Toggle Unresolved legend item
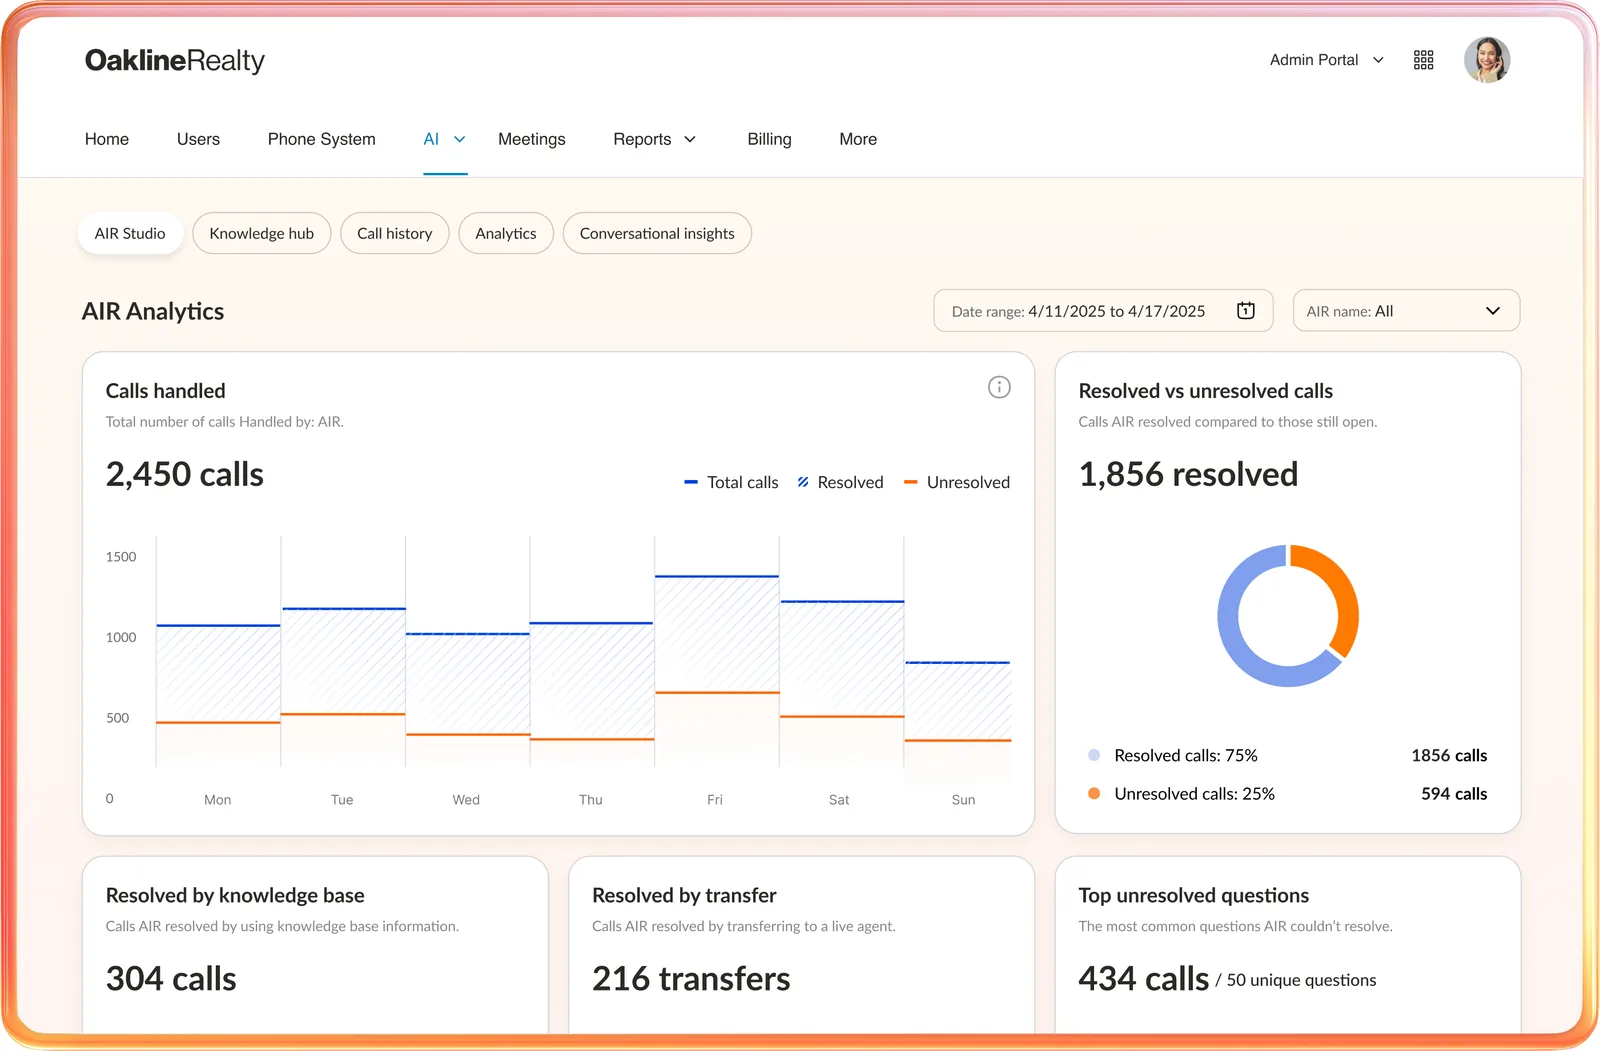Viewport: 1600px width, 1051px height. tap(957, 483)
